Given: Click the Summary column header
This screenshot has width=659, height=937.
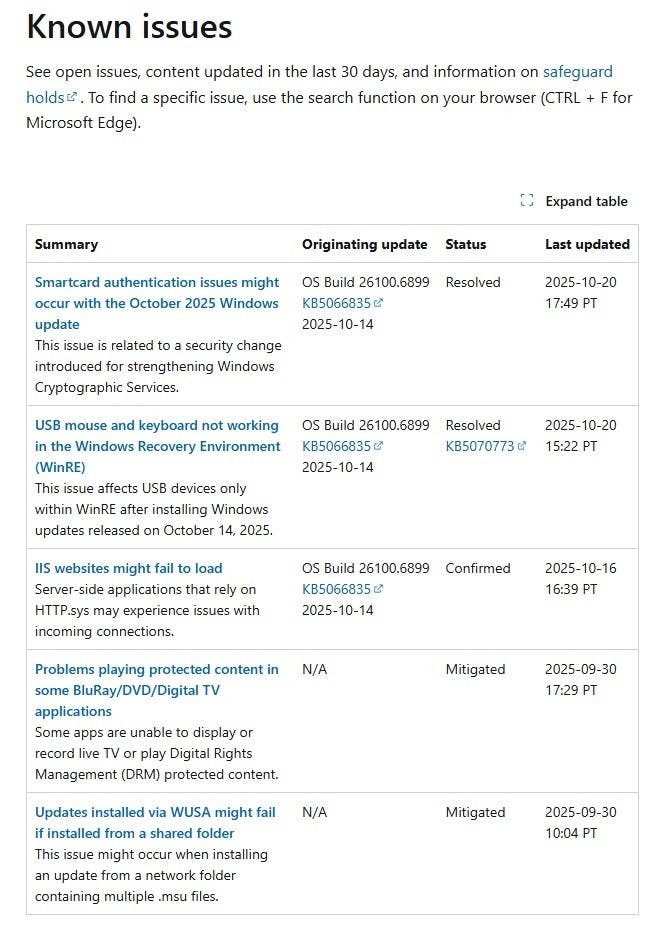Looking at the screenshot, I should pyautogui.click(x=66, y=244).
